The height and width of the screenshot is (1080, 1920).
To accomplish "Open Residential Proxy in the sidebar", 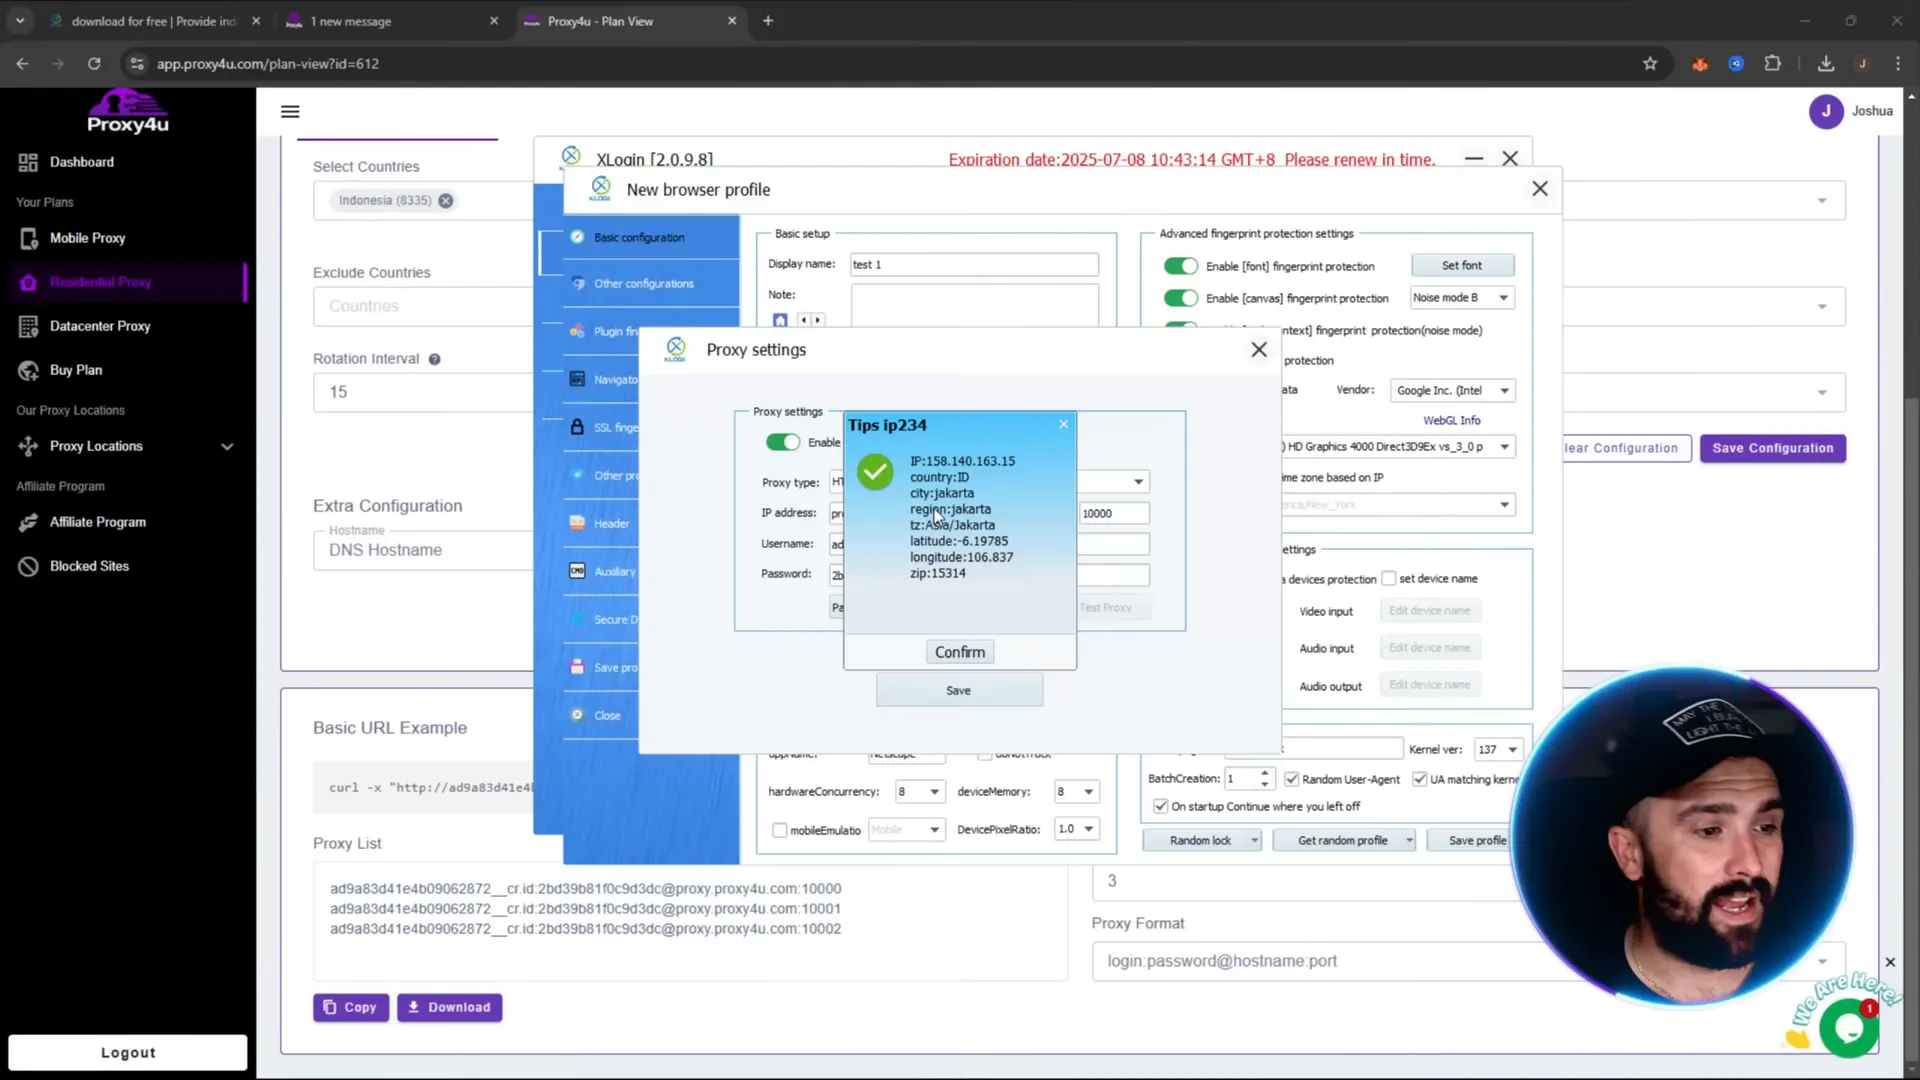I will point(100,282).
